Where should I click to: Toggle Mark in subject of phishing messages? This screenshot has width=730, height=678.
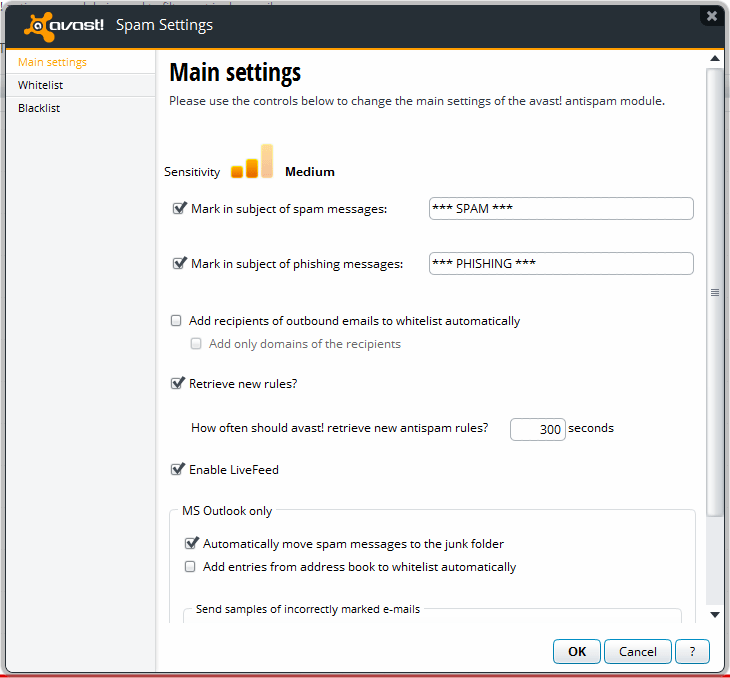click(x=179, y=263)
